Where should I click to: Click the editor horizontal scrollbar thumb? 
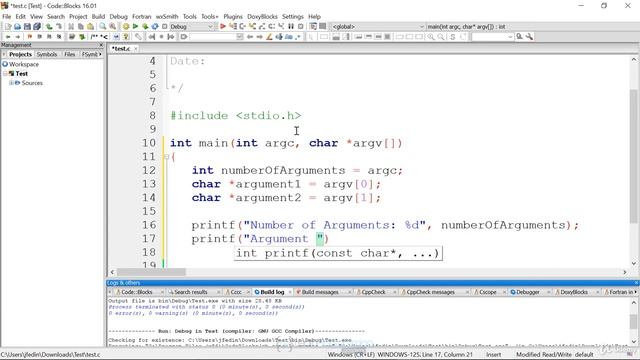151,272
